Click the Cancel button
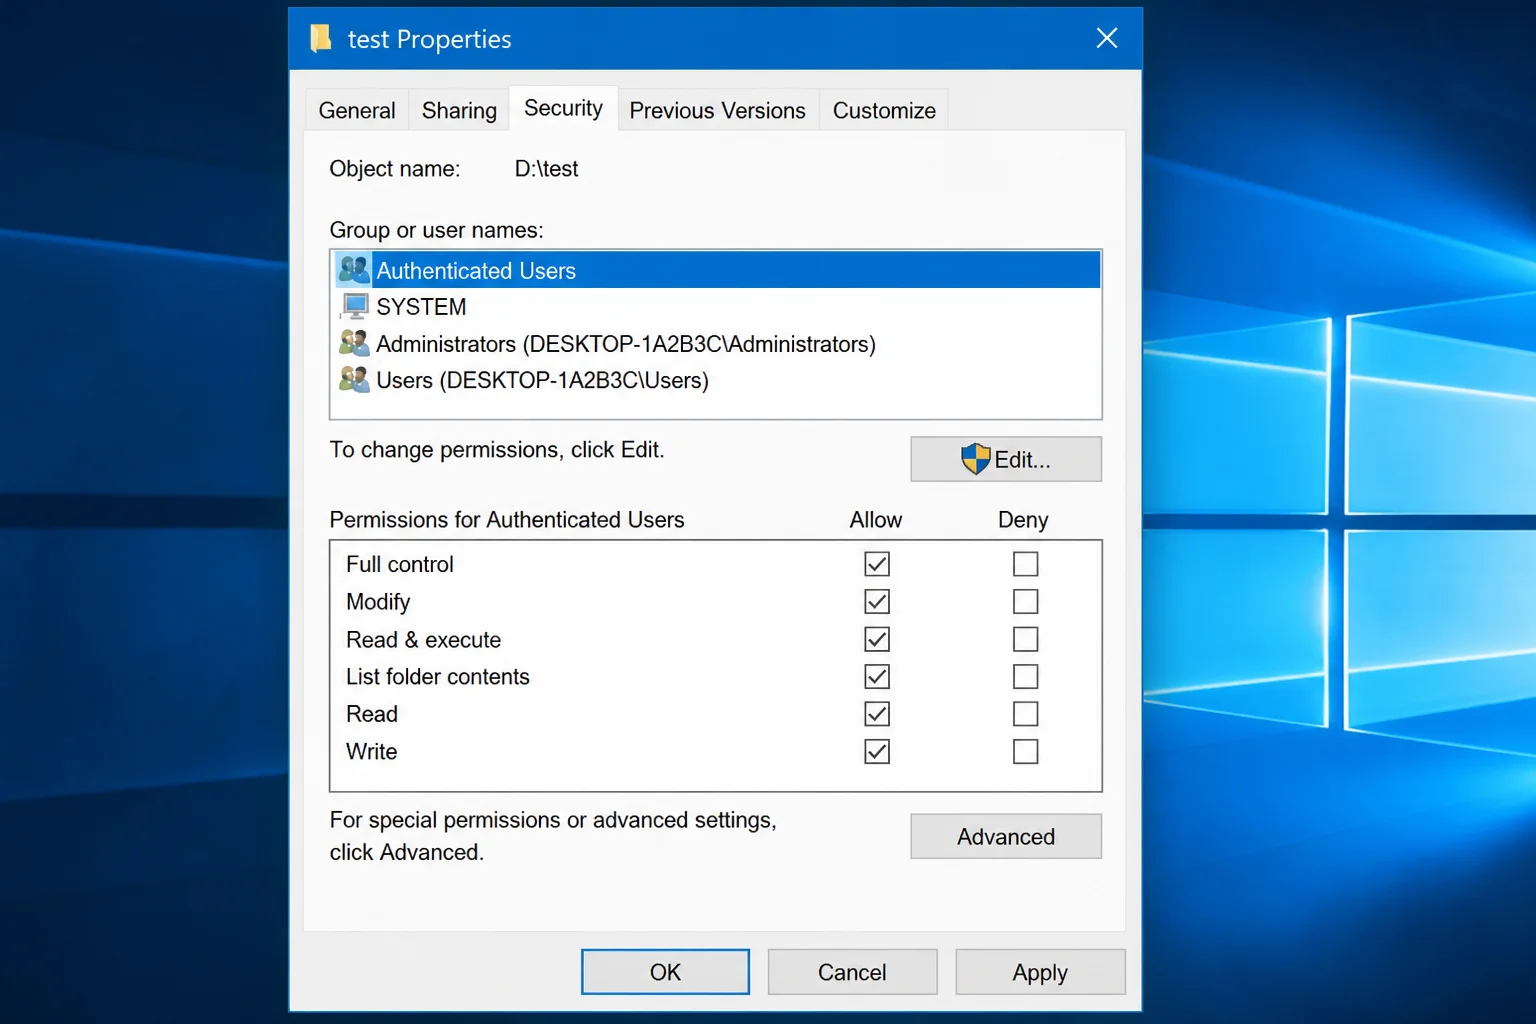Image resolution: width=1536 pixels, height=1024 pixels. pyautogui.click(x=852, y=972)
